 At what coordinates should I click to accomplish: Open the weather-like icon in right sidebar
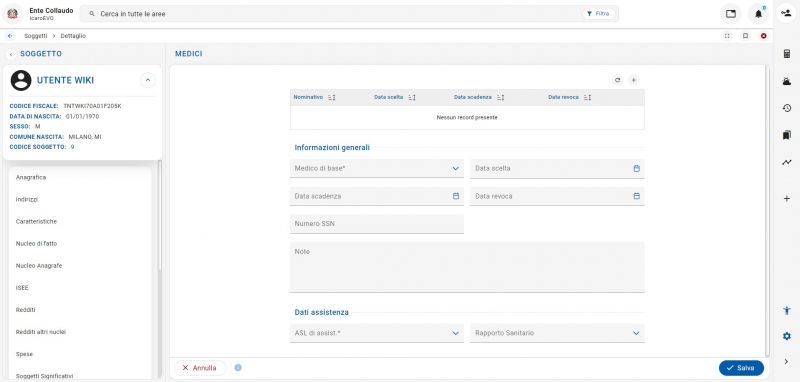point(787,81)
